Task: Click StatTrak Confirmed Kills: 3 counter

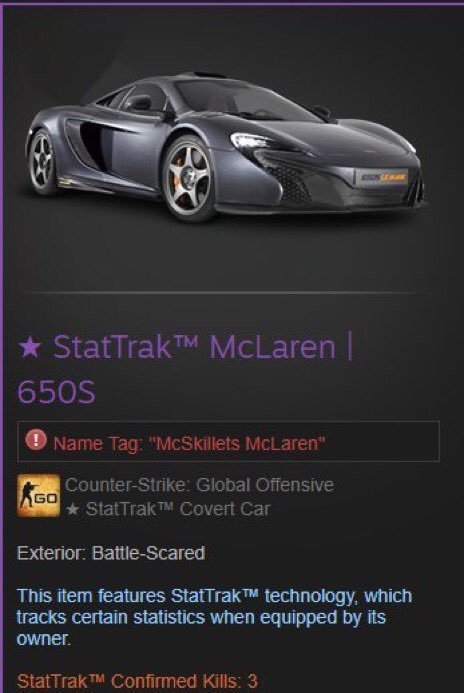Action: coord(137,681)
